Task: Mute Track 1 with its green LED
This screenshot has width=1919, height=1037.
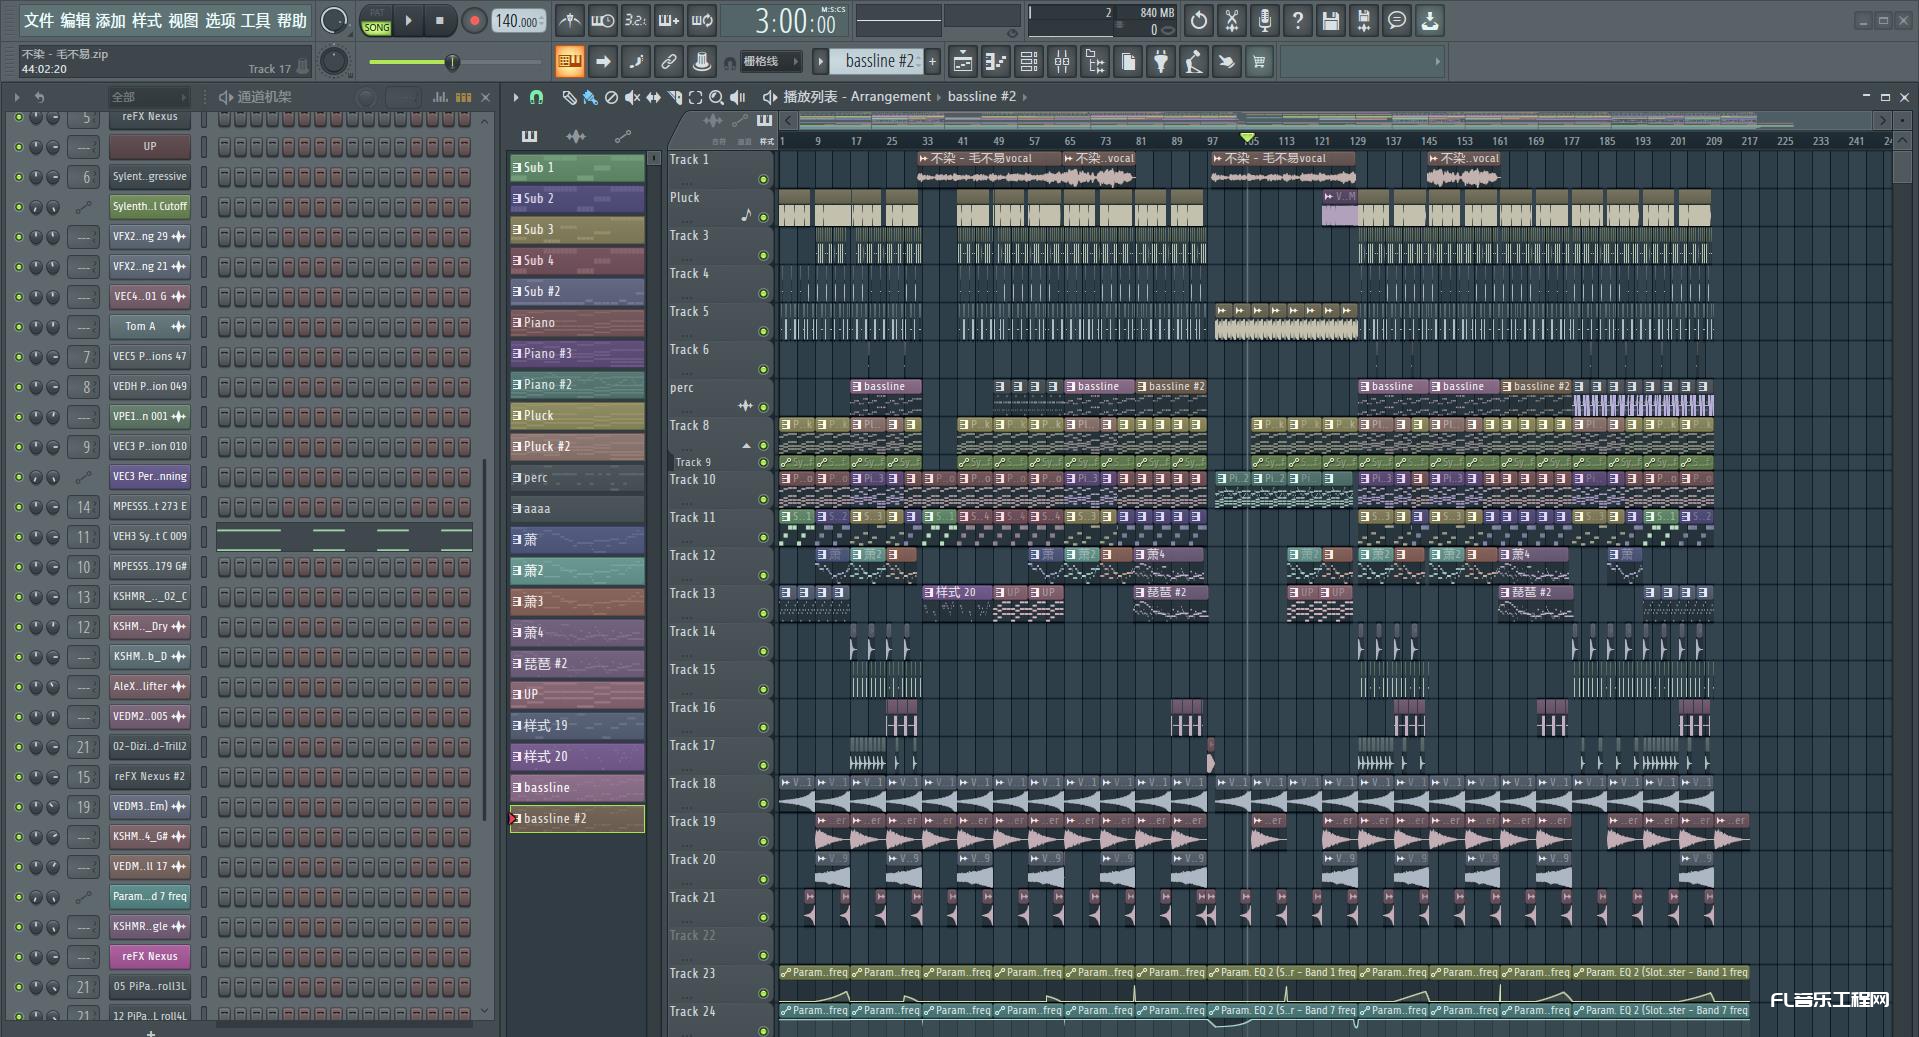Action: (x=763, y=180)
